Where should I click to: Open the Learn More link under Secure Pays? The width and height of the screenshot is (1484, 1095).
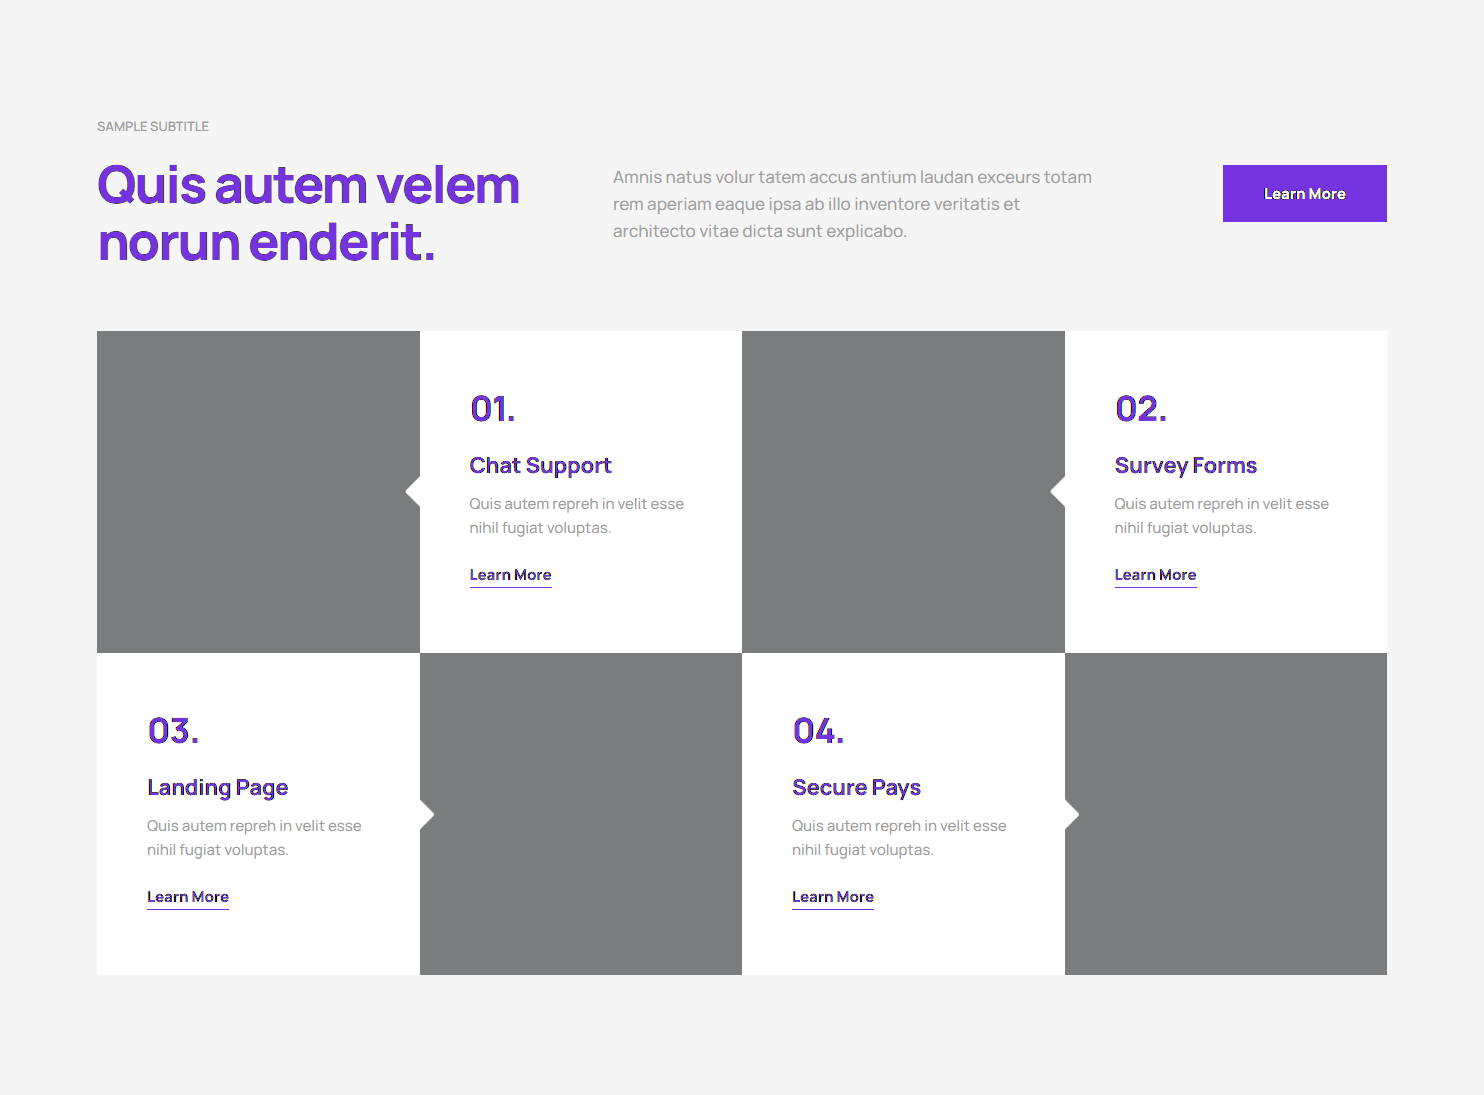(832, 897)
